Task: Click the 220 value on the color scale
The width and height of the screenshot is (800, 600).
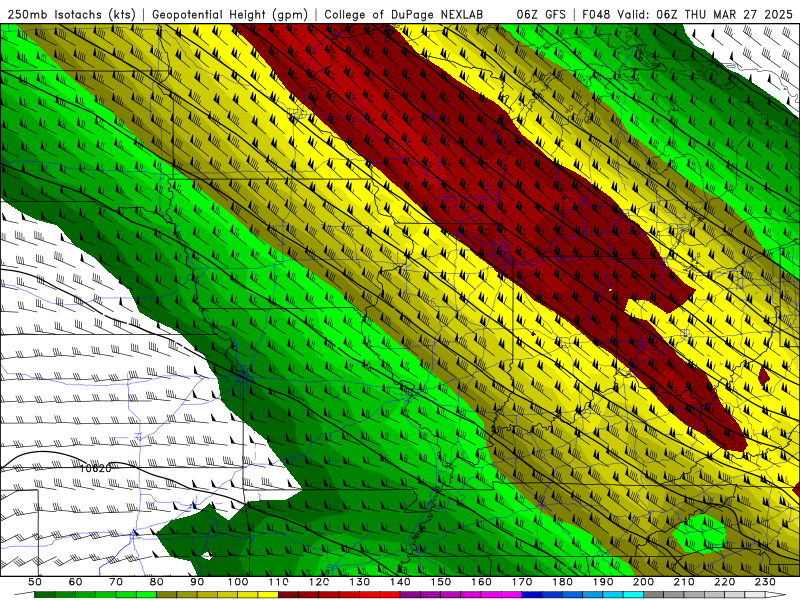Action: [x=725, y=582]
